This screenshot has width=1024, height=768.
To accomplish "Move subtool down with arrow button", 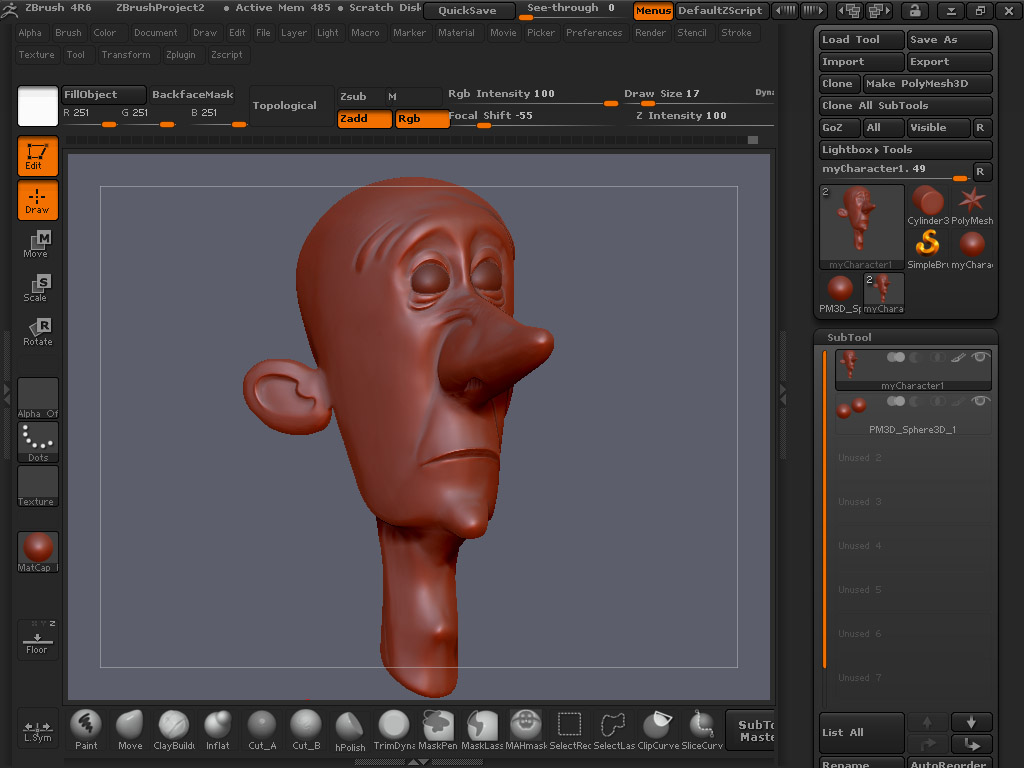I will point(972,722).
